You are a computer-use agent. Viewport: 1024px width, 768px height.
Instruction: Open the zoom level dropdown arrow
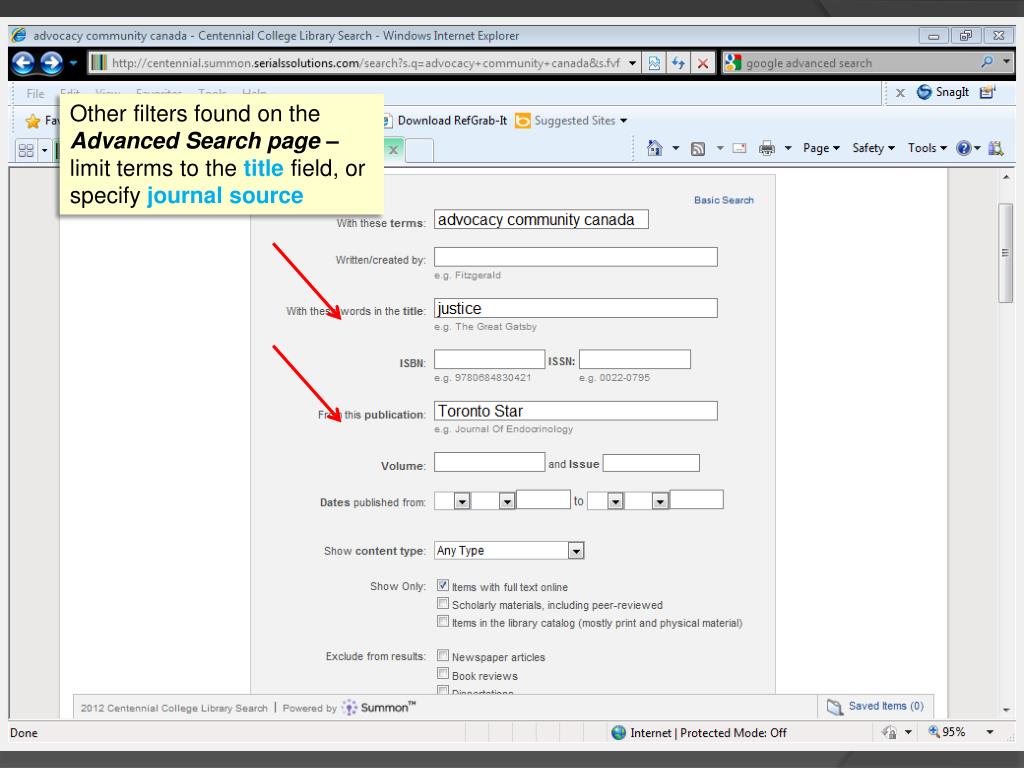[x=990, y=732]
